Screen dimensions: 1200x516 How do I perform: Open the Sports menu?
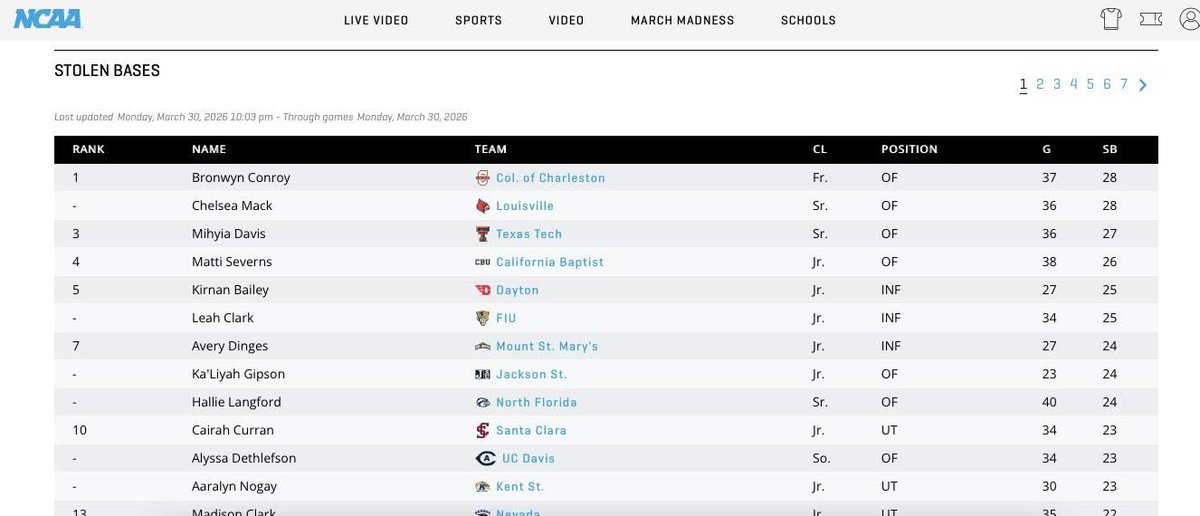(x=478, y=20)
